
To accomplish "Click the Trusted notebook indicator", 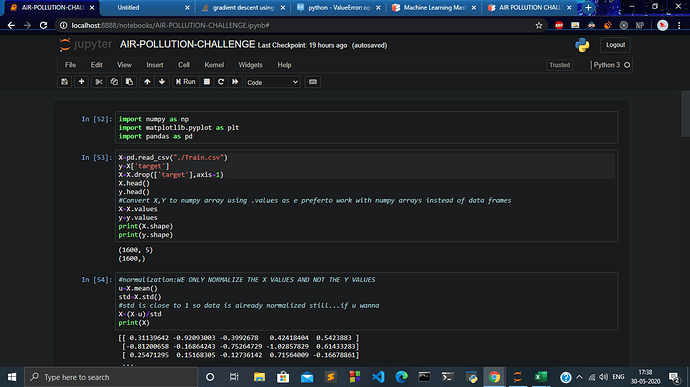I will pos(559,65).
